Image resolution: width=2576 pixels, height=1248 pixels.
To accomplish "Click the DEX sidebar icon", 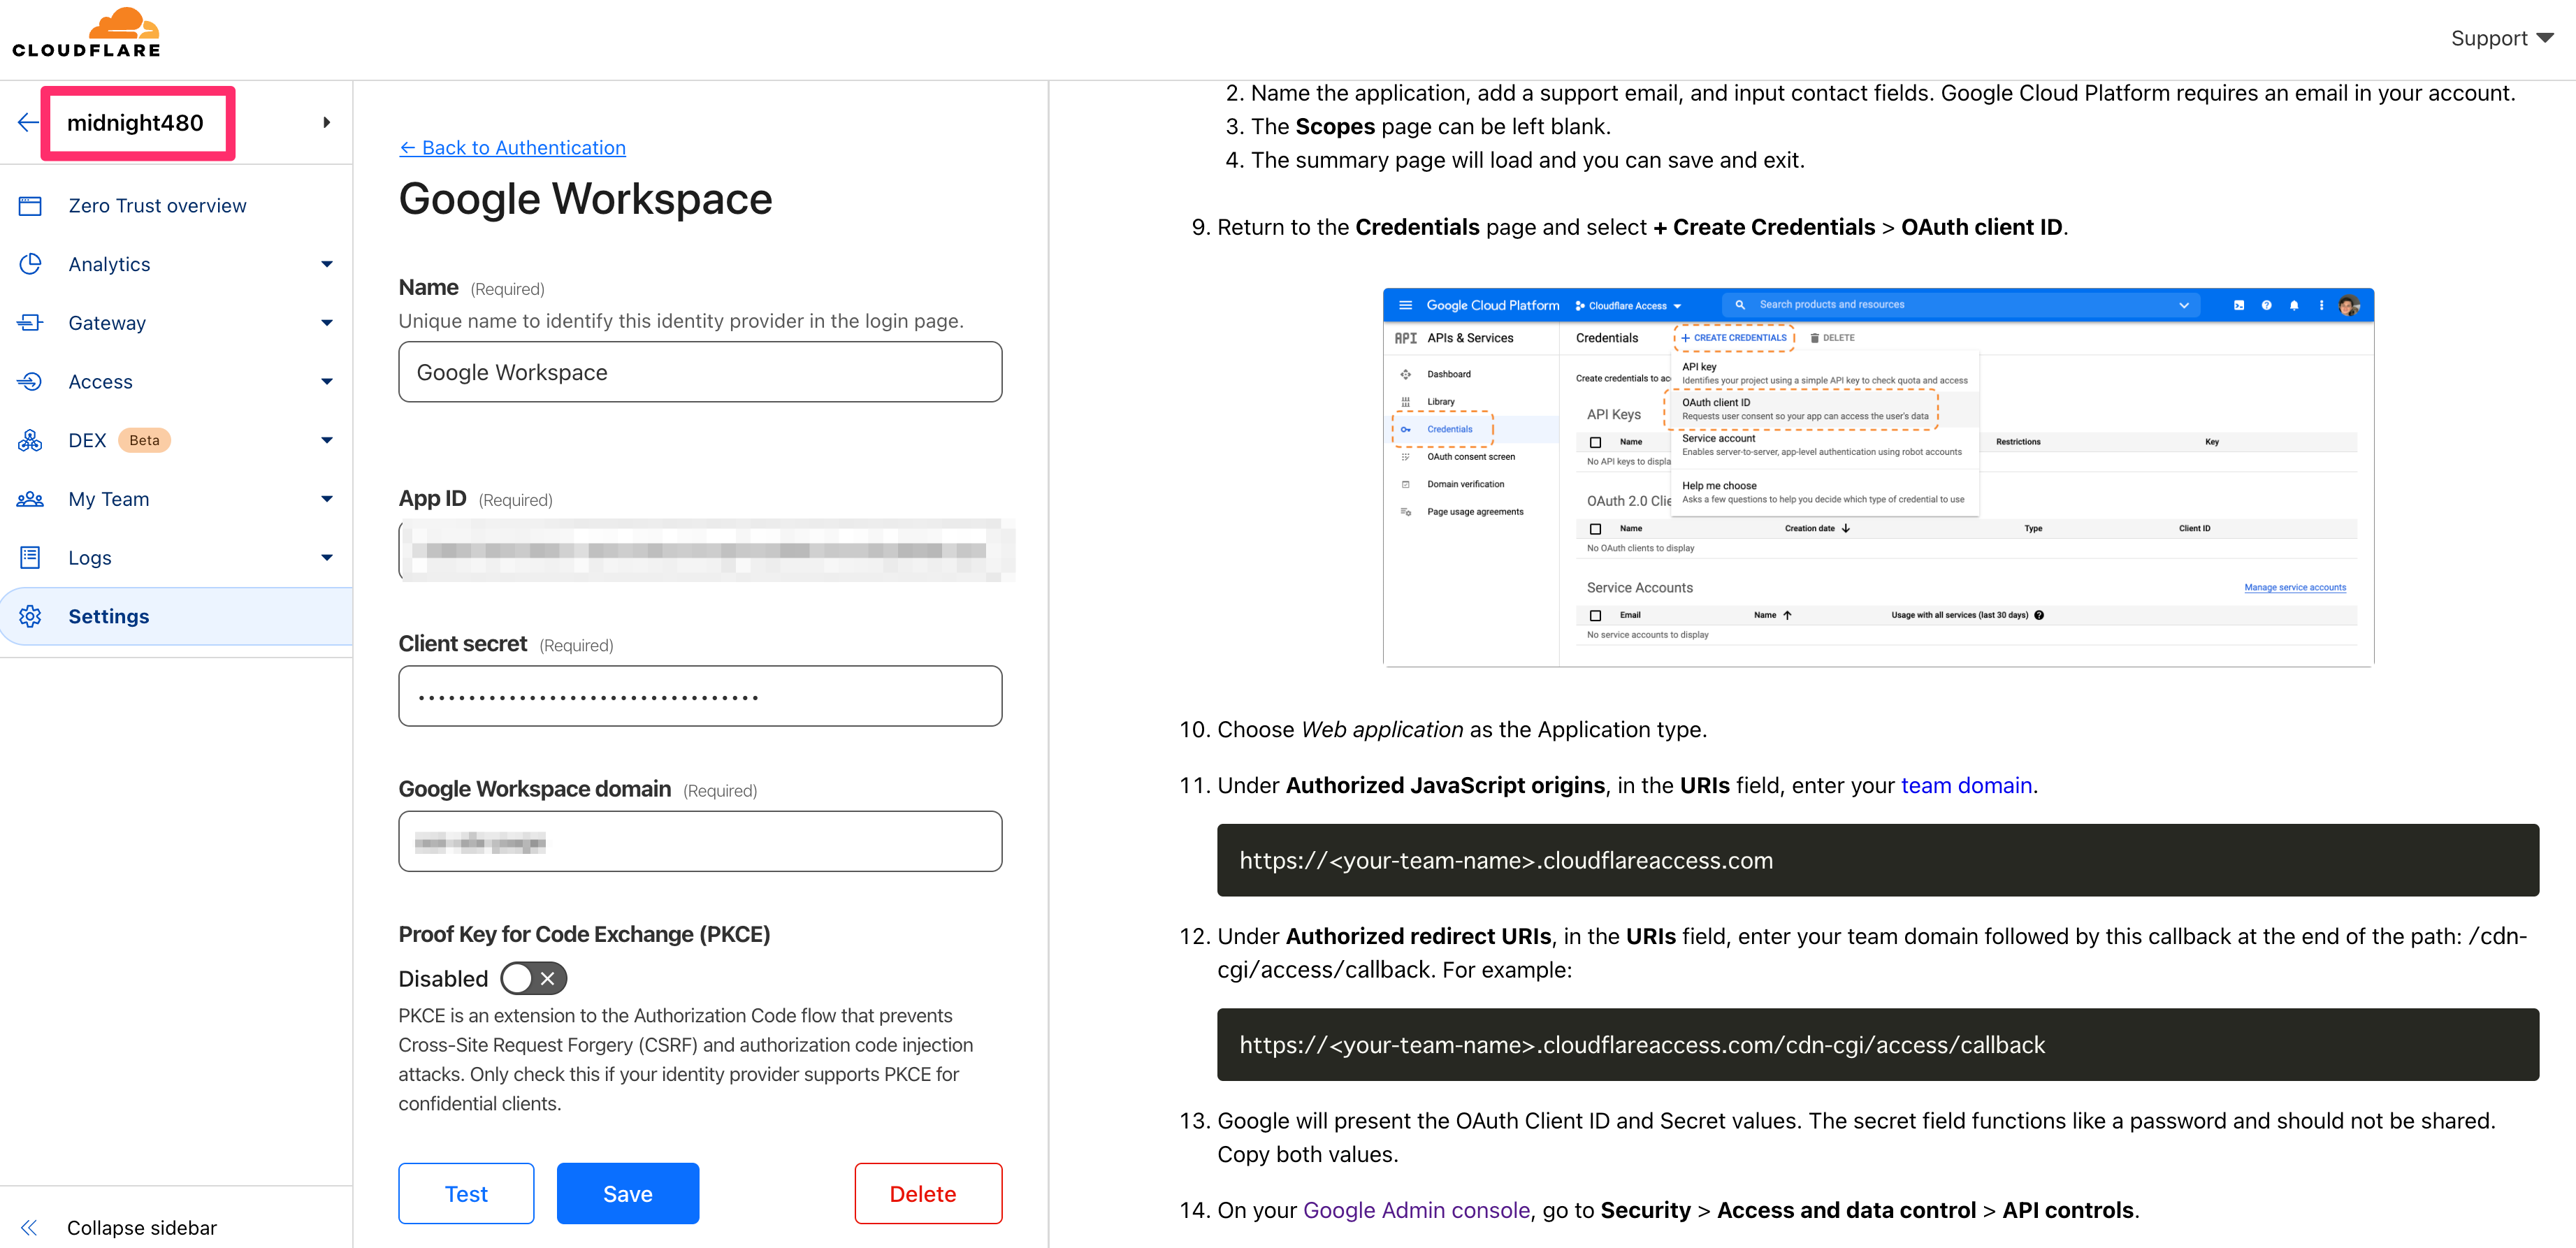I will [x=30, y=440].
